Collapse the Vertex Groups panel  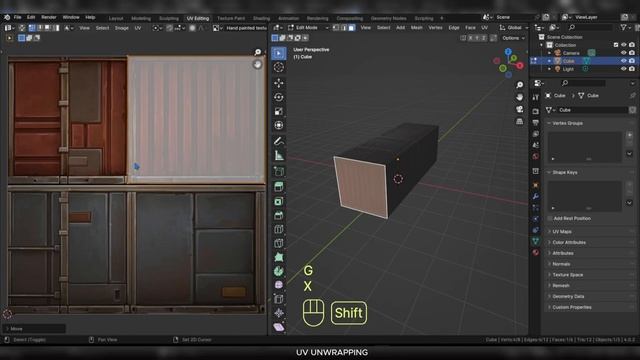point(564,123)
